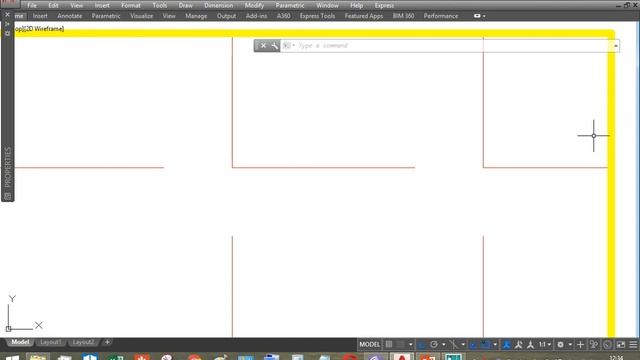
Task: Toggle object snap tracking icon
Action: point(473,344)
